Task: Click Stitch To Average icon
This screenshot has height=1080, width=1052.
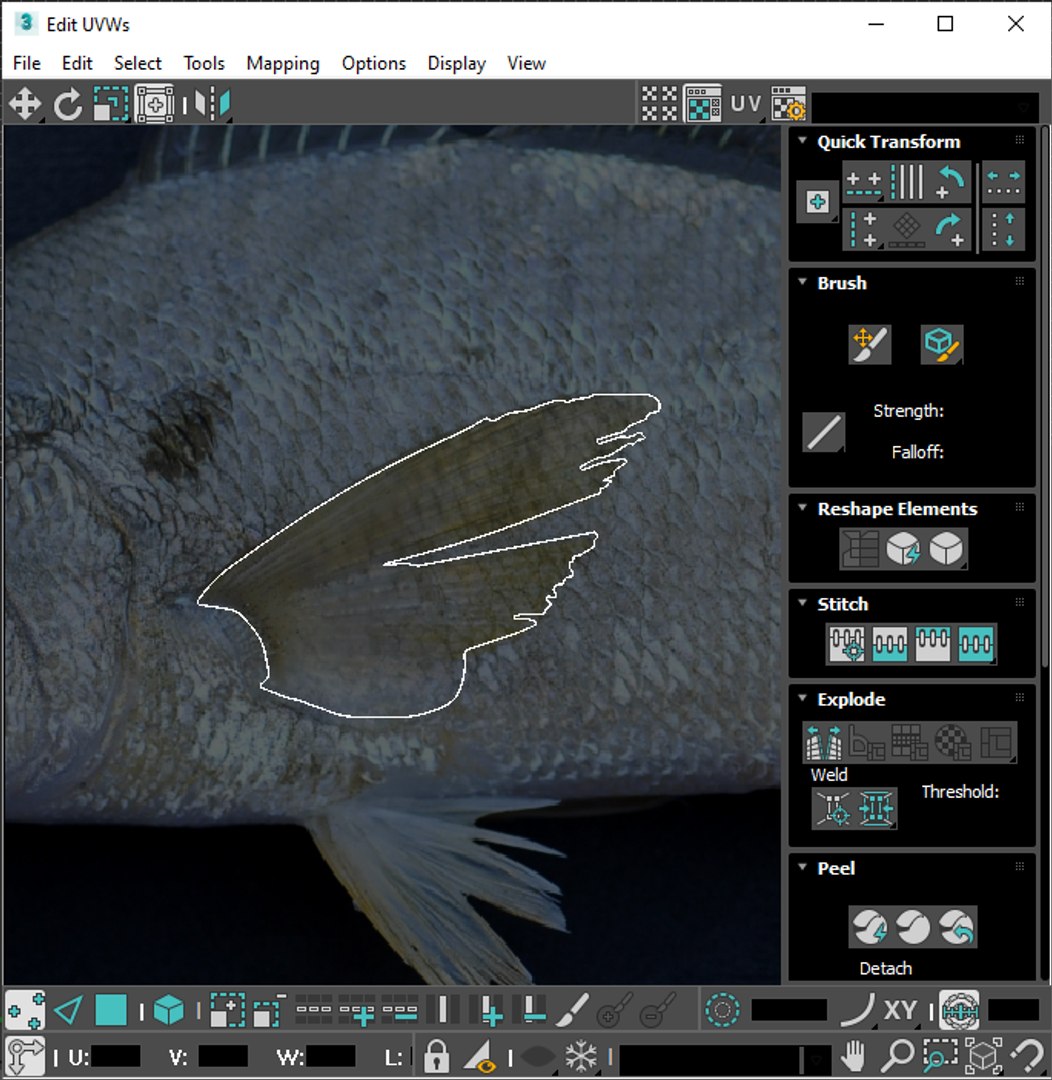Action: [x=889, y=644]
